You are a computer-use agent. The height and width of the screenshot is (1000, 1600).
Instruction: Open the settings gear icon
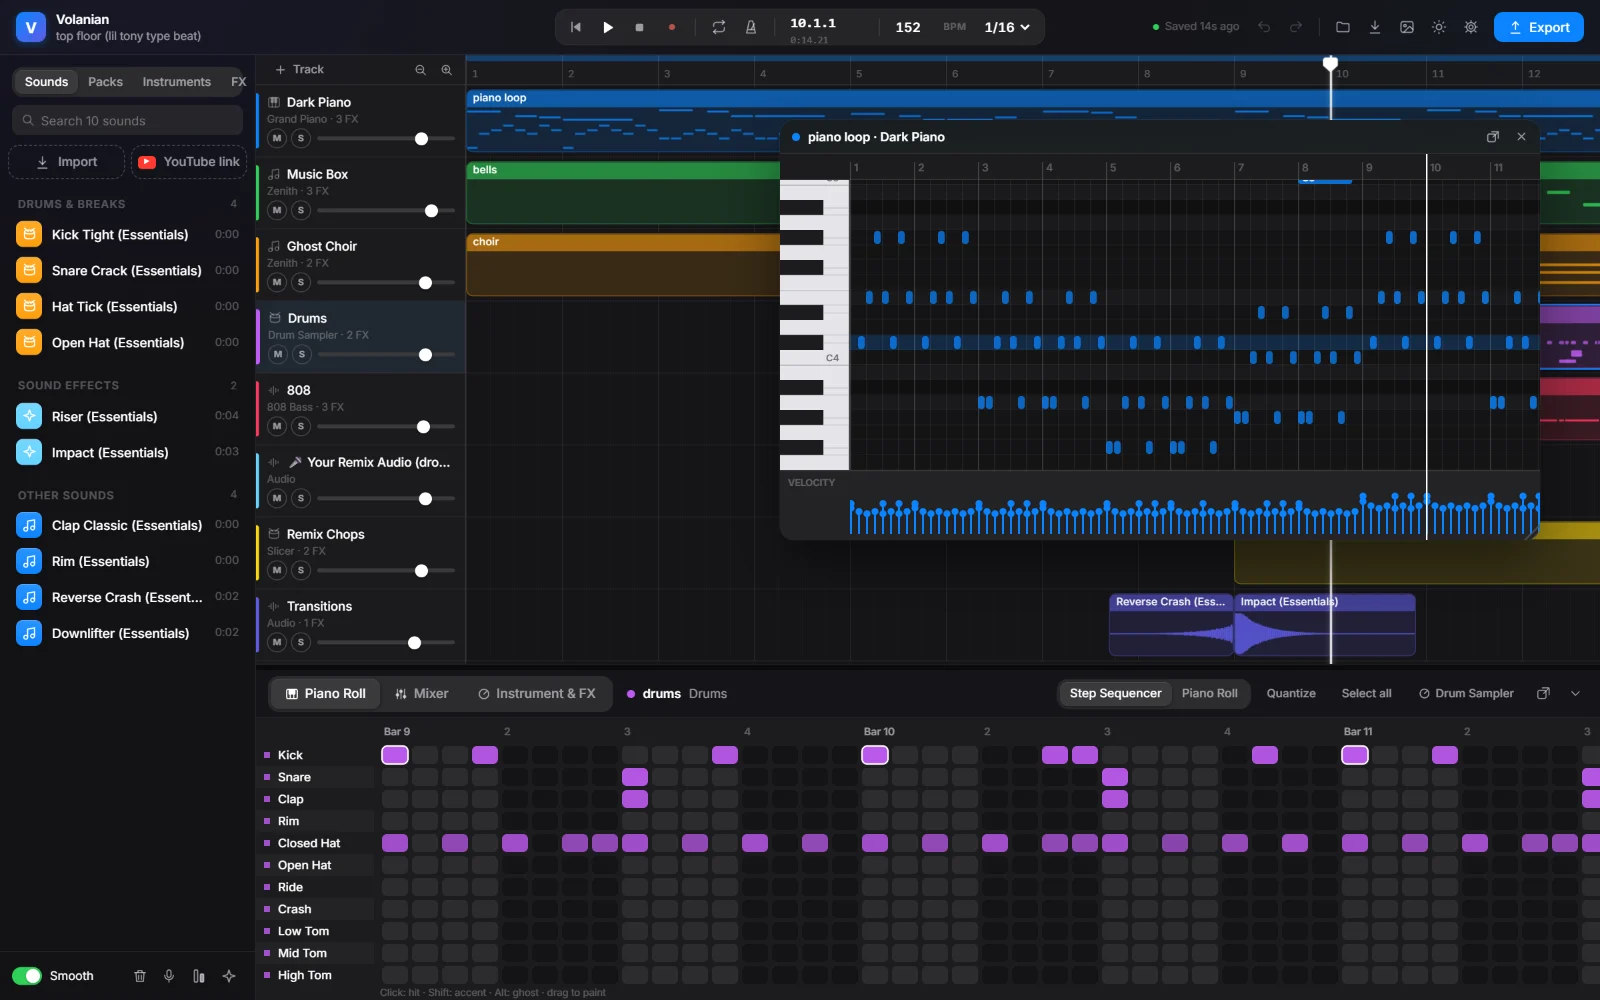(1471, 27)
